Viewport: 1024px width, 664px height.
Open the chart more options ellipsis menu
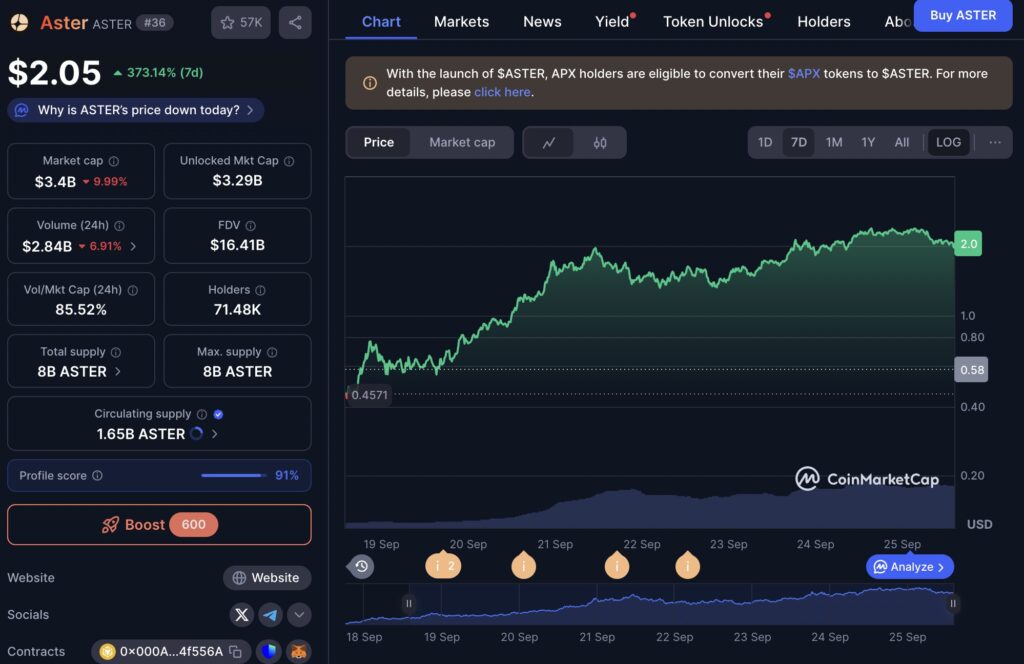click(995, 142)
